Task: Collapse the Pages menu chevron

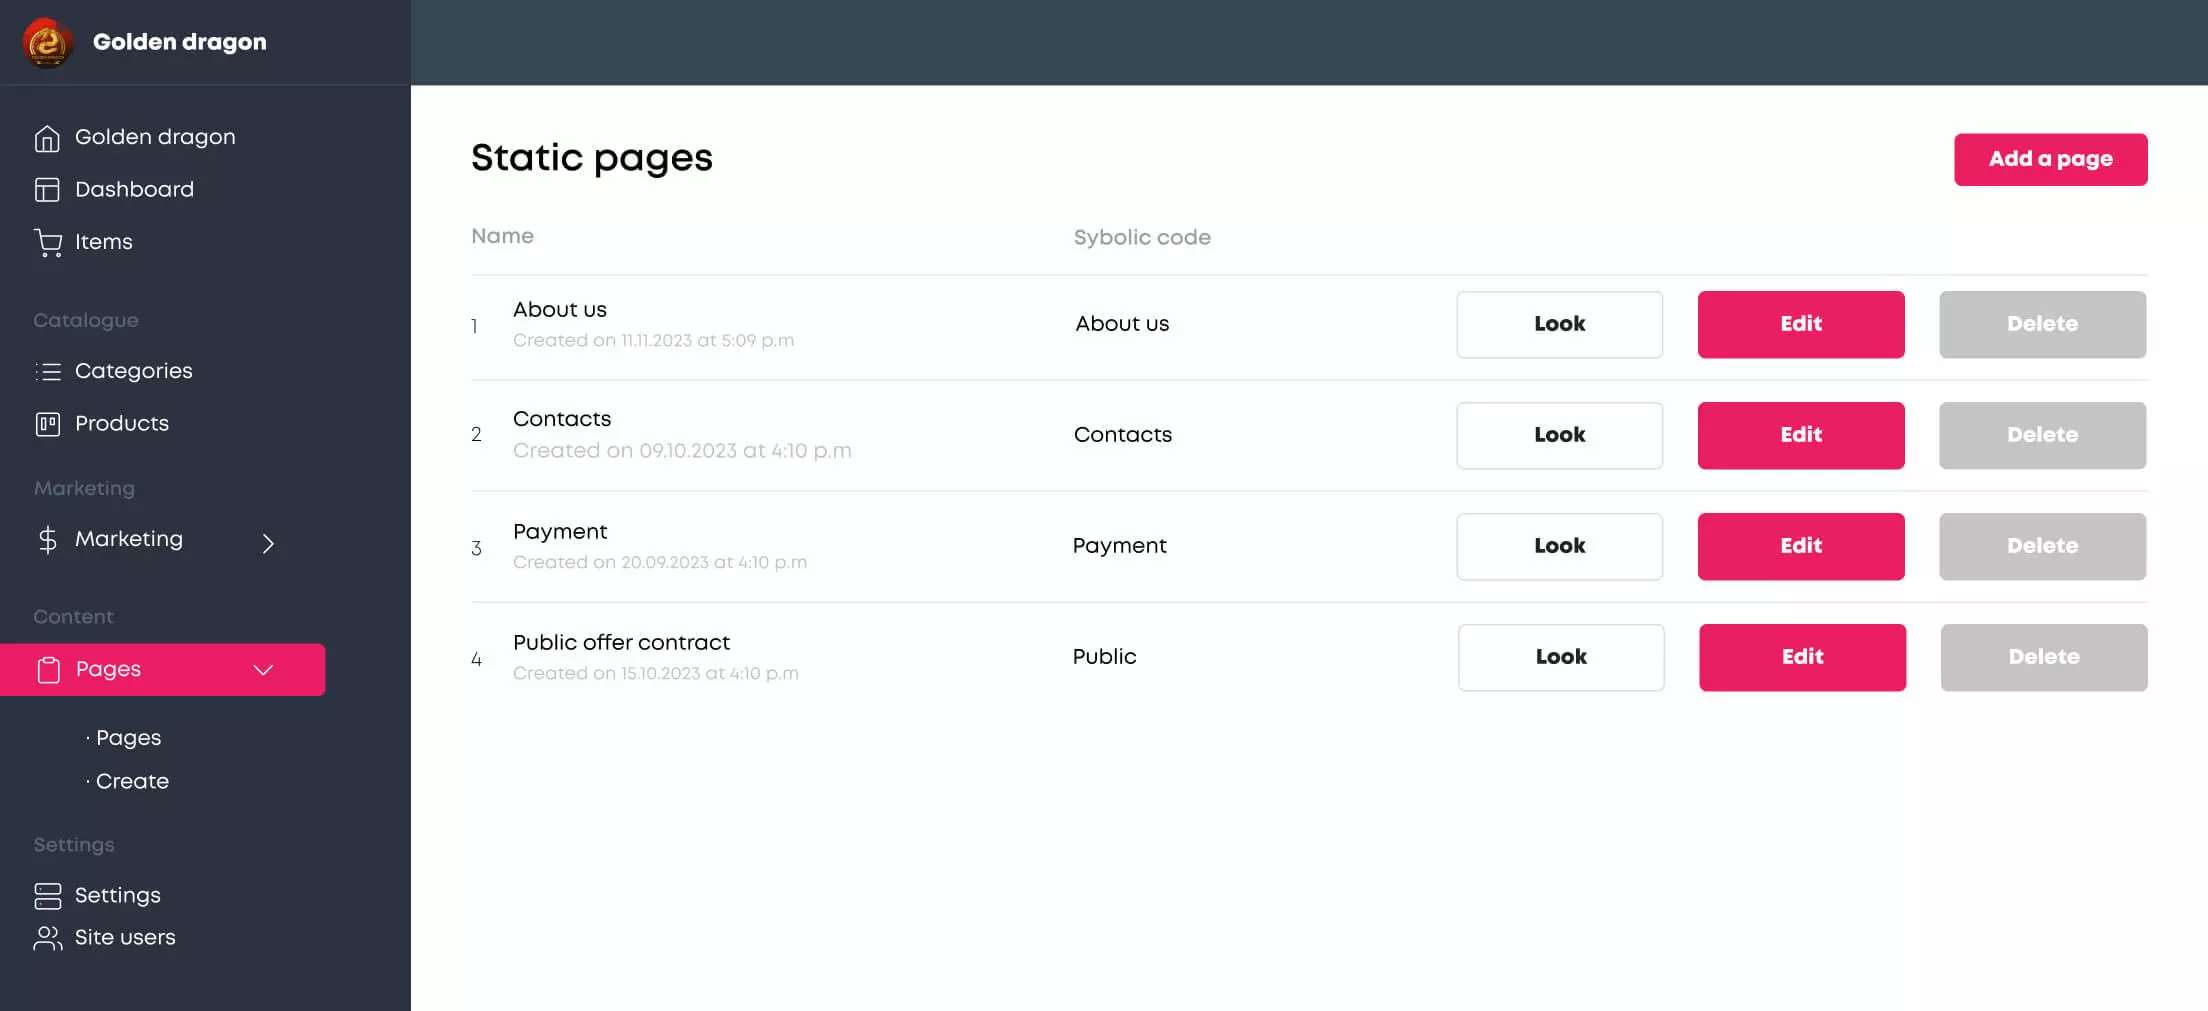Action: 263,670
